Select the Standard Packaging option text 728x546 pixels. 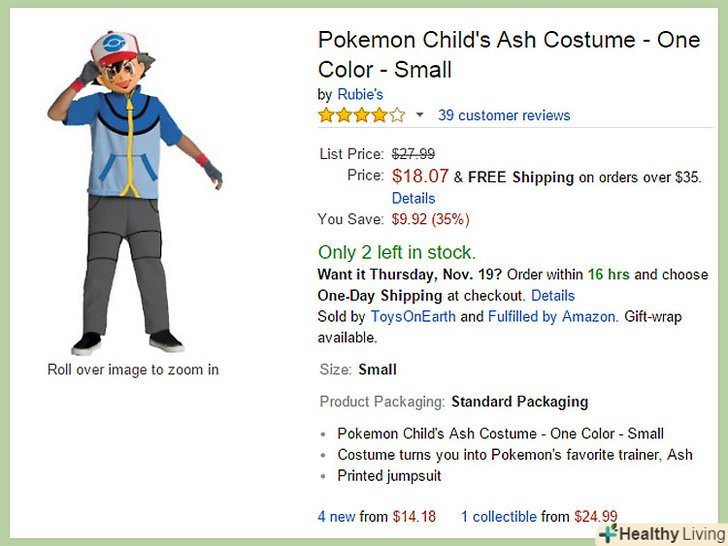[x=520, y=401]
